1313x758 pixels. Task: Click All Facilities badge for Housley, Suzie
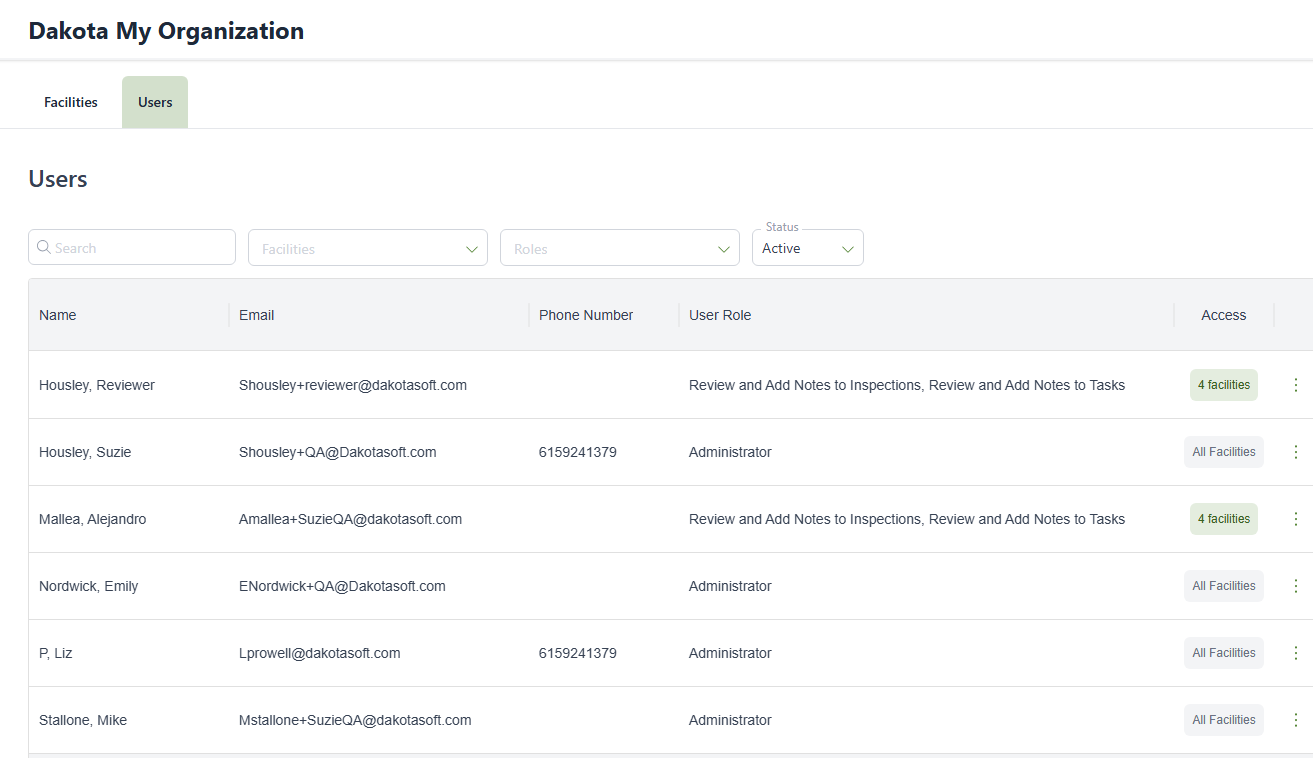click(1224, 452)
